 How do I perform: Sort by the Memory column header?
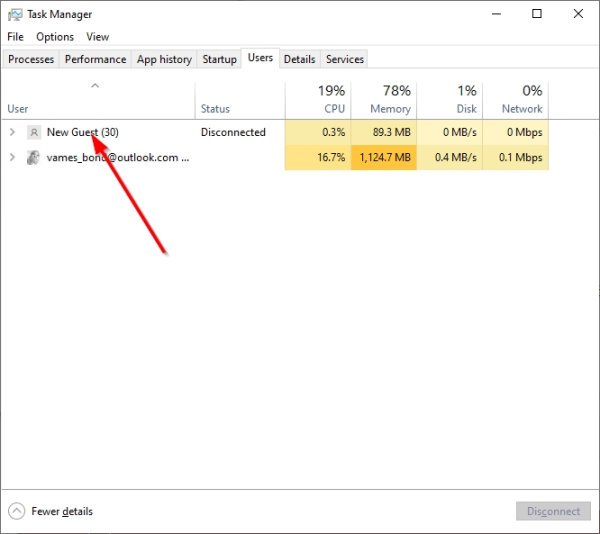coord(384,100)
